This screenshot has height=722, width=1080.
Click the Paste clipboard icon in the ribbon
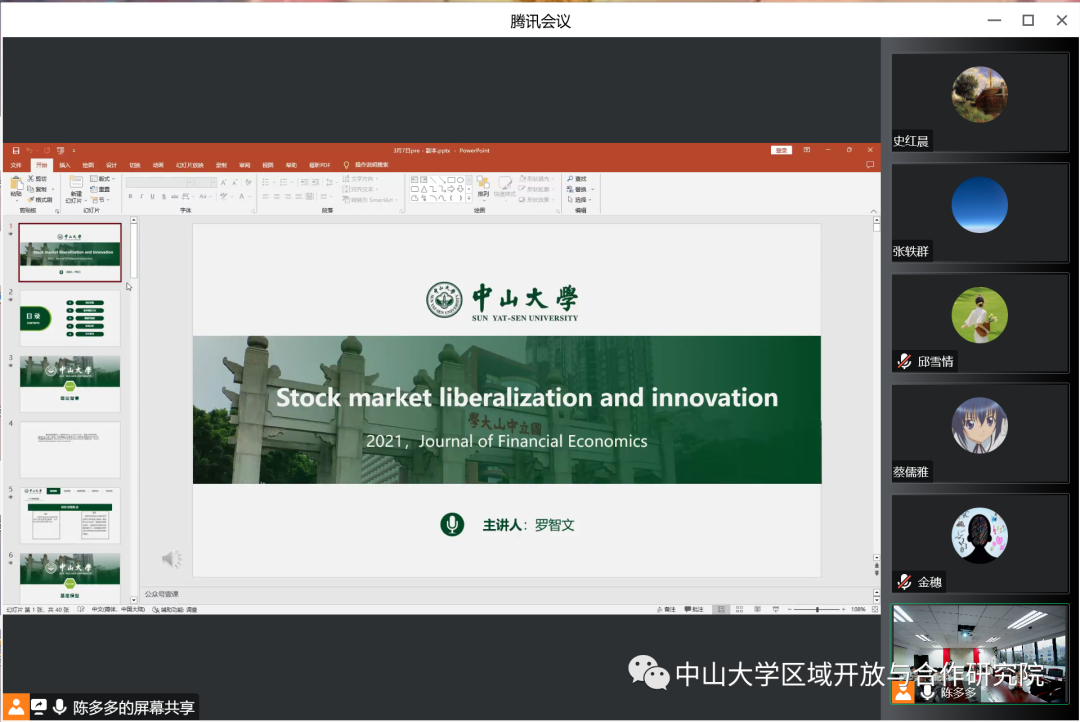tap(17, 183)
